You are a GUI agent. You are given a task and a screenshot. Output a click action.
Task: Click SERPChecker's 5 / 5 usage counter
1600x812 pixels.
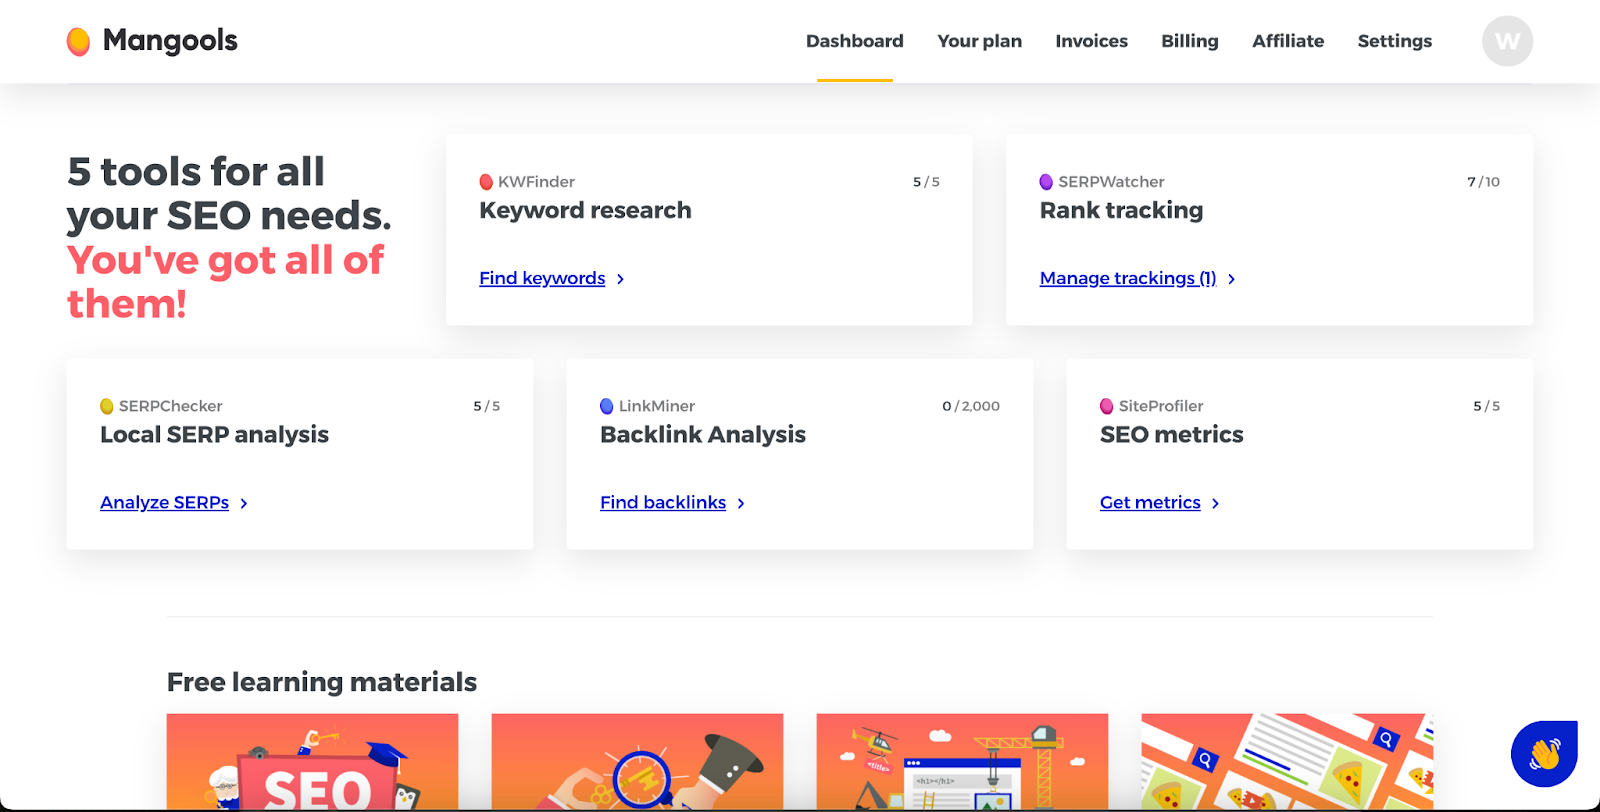click(486, 406)
